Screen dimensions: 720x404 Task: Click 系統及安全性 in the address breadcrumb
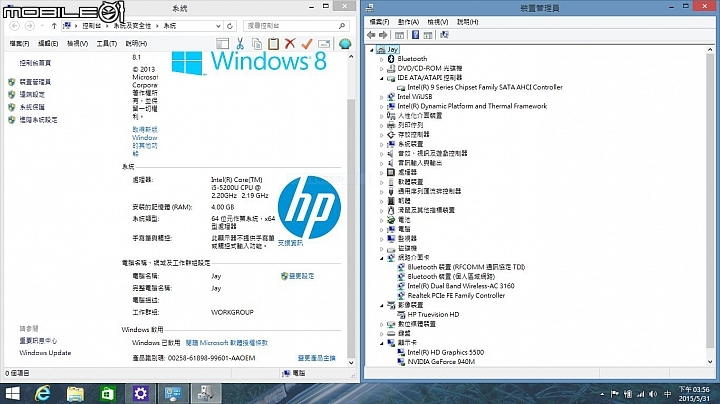(x=132, y=26)
